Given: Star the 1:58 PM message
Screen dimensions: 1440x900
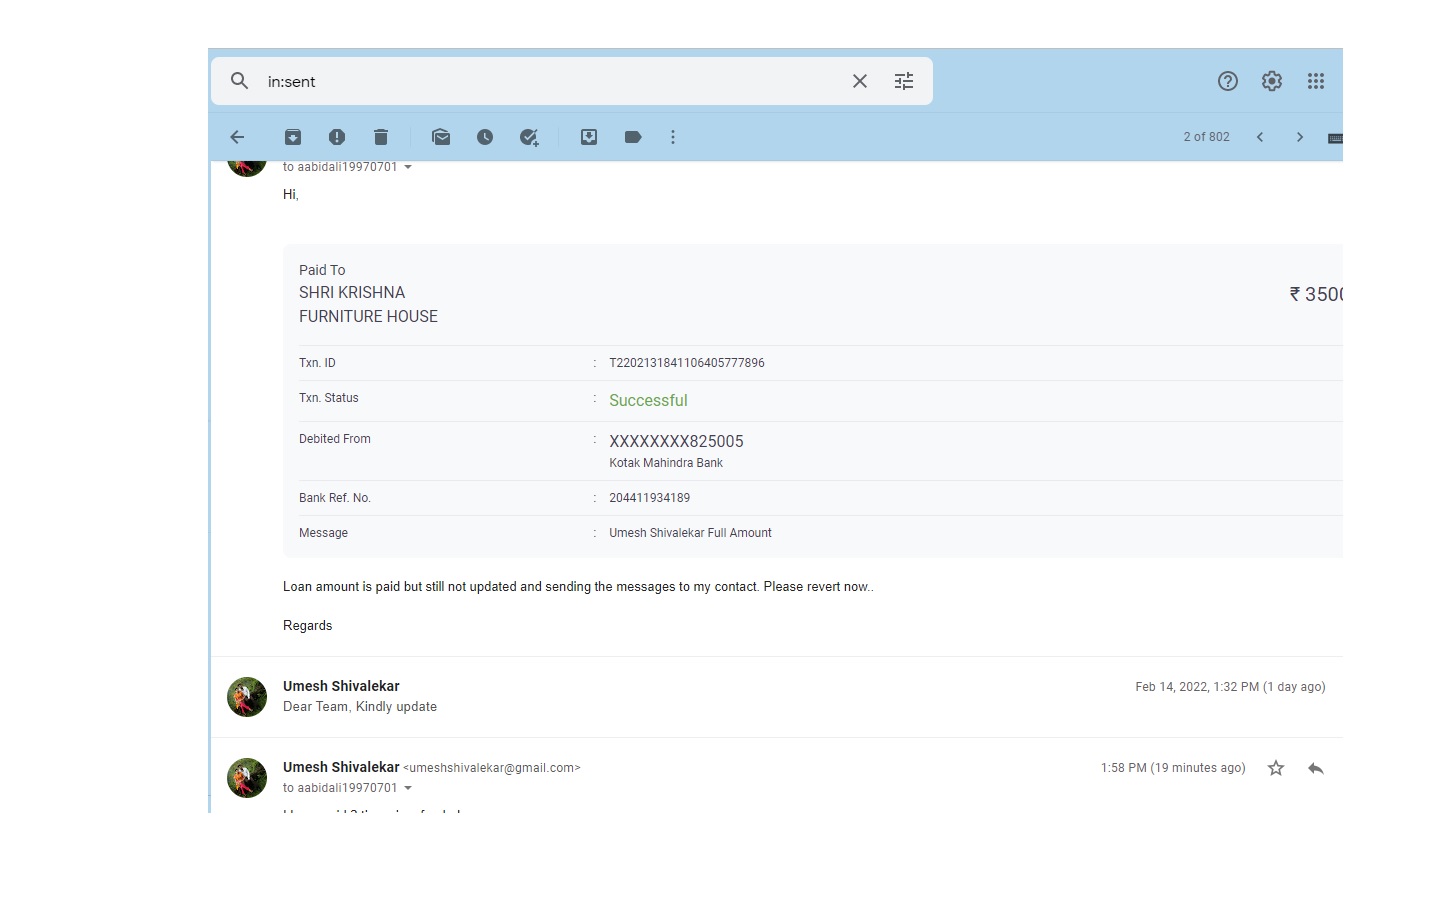Looking at the screenshot, I should click(x=1276, y=768).
